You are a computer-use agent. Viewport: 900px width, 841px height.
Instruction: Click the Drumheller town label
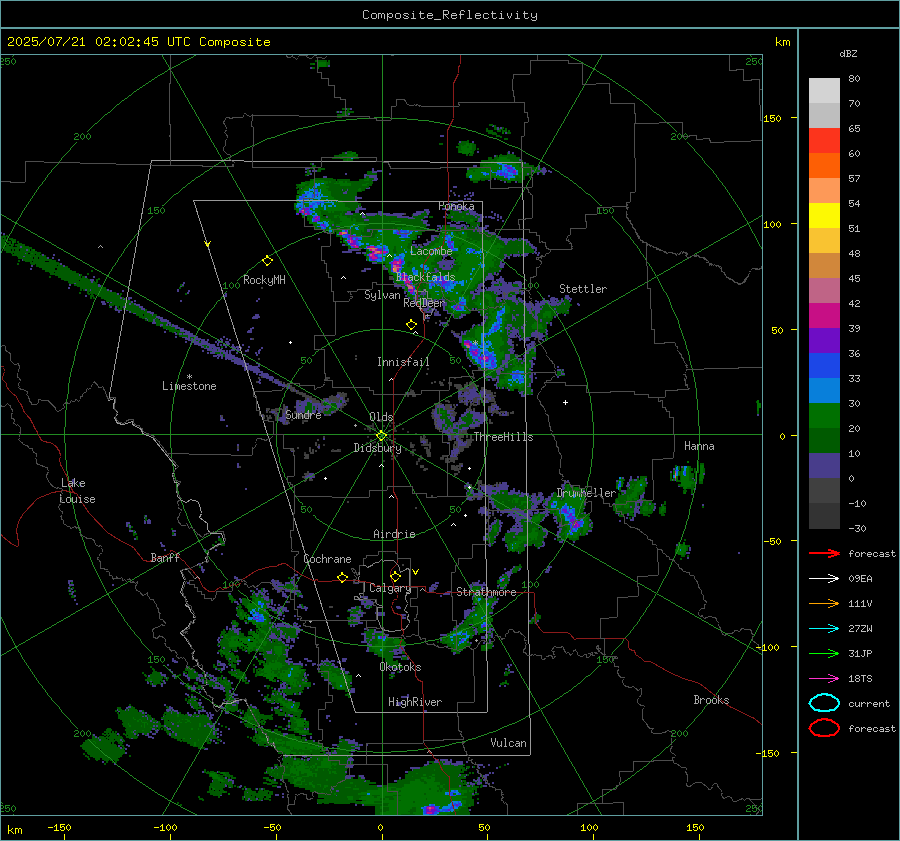pyautogui.click(x=586, y=493)
